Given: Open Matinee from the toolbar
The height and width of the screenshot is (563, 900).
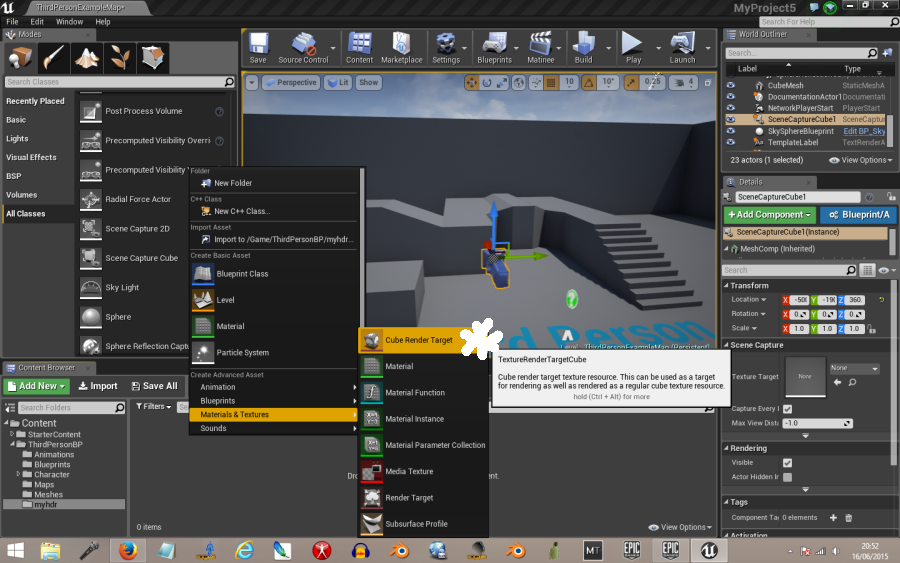Looking at the screenshot, I should pyautogui.click(x=541, y=48).
